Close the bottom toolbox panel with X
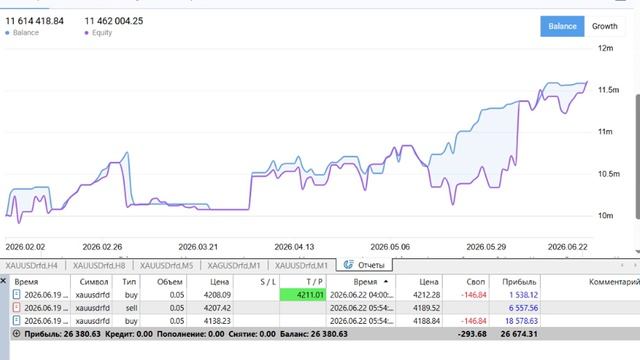Image resolution: width=640 pixels, height=360 pixels. point(3,281)
